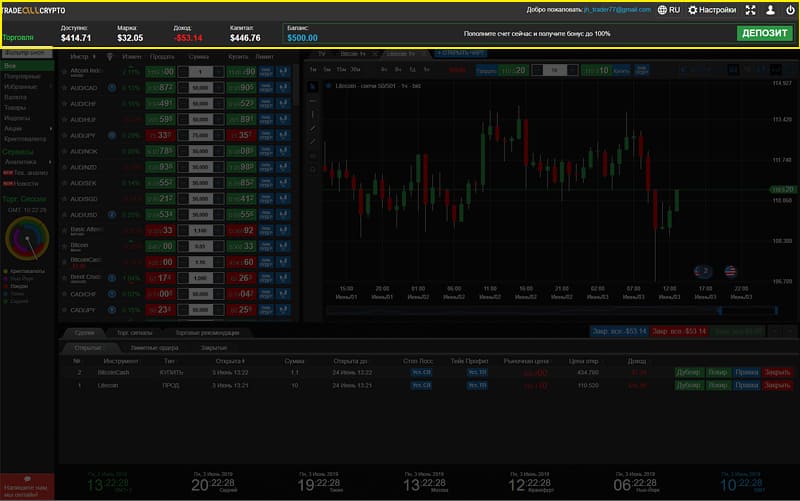Image resolution: width=800 pixels, height=501 pixels.
Task: Select Валюта category in sidebar
Action: click(15, 97)
